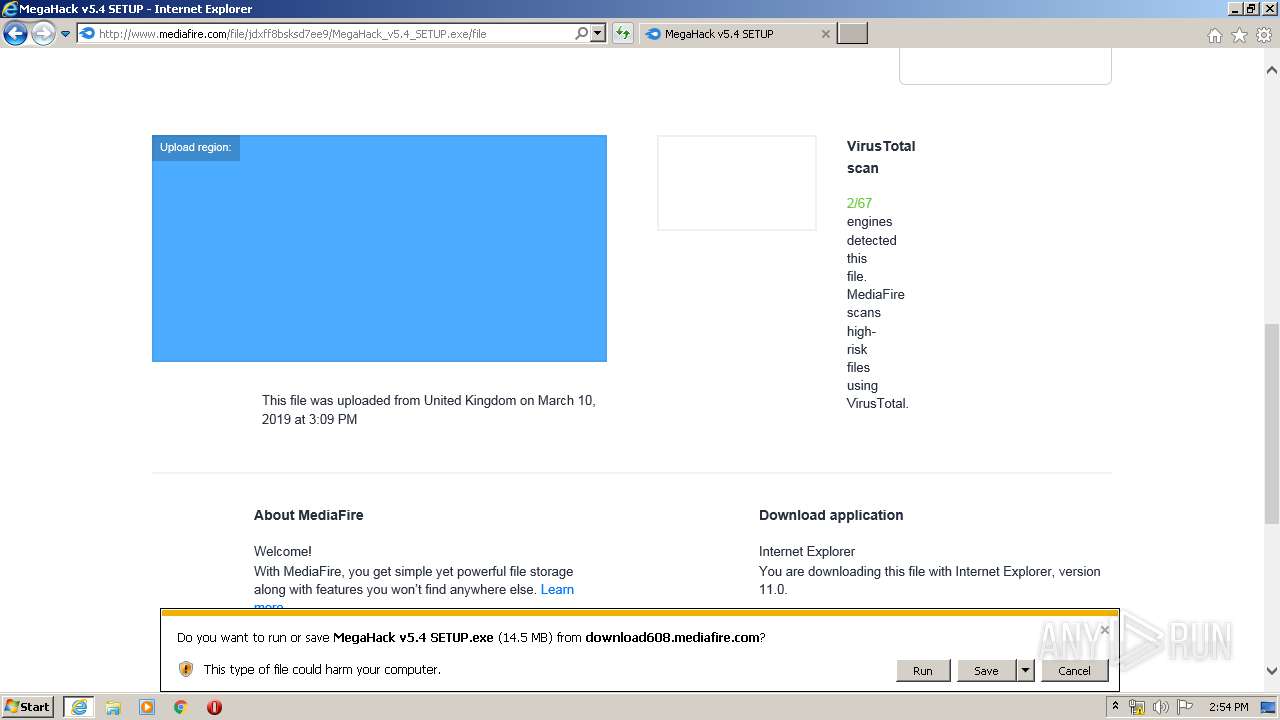Click the Save button in download bar

(x=986, y=671)
